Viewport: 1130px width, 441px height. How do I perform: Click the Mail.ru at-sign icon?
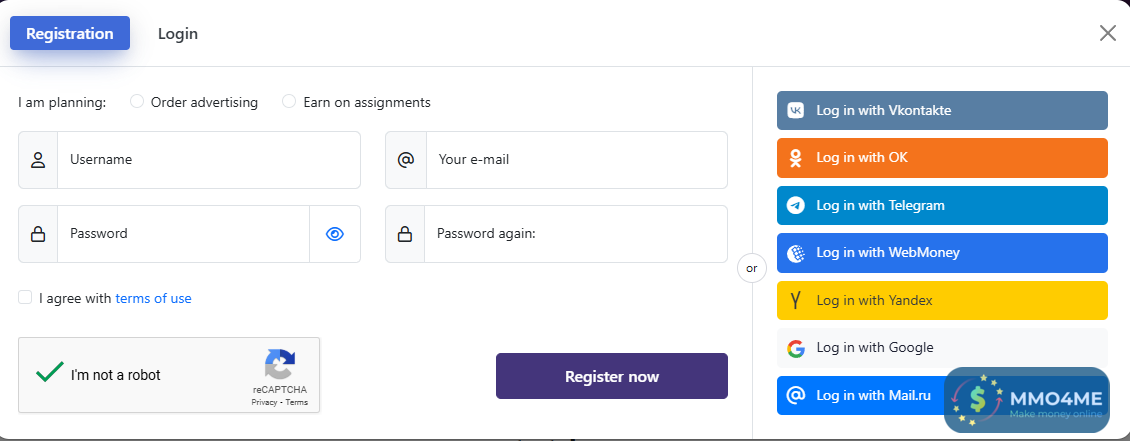tap(796, 395)
